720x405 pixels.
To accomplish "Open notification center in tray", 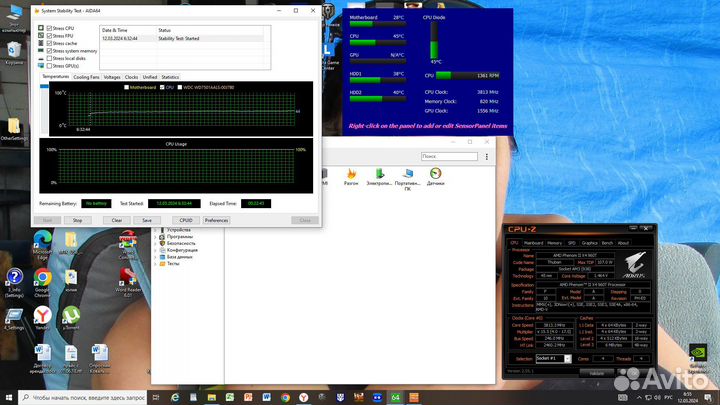I will (710, 397).
